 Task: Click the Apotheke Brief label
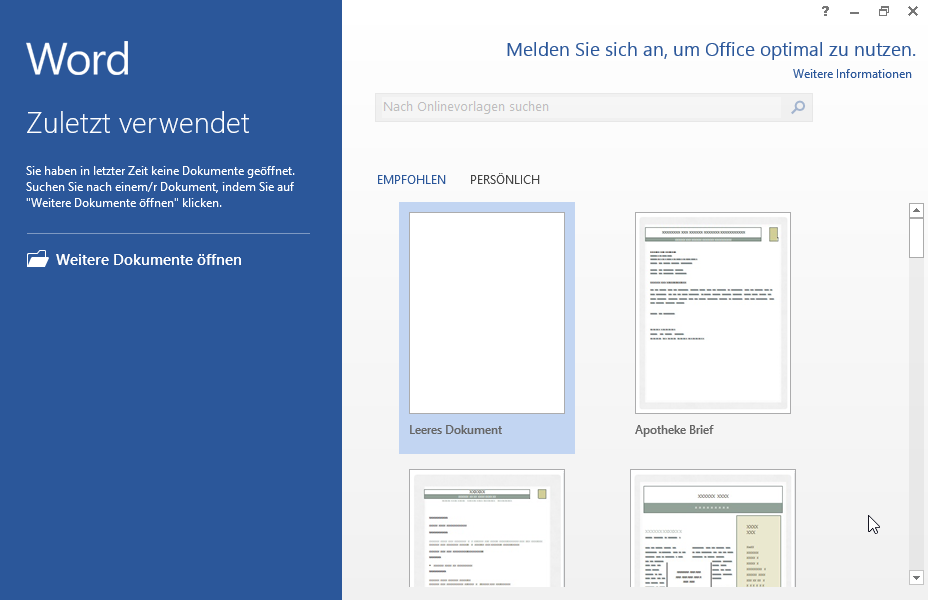[674, 430]
